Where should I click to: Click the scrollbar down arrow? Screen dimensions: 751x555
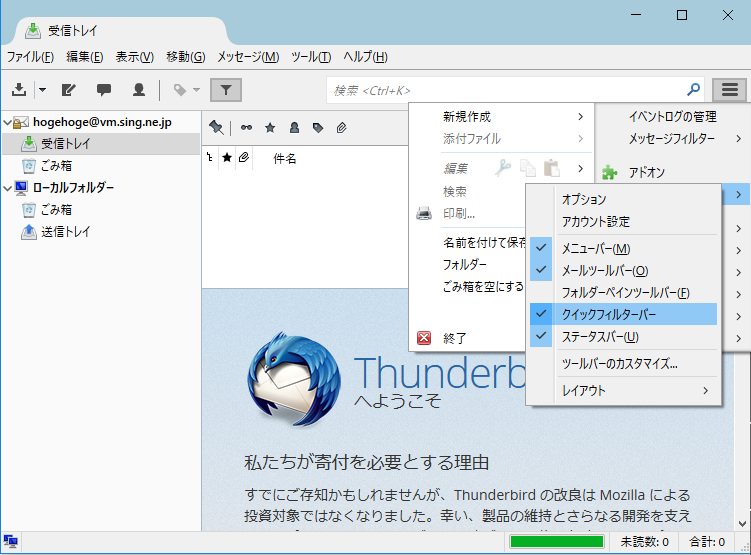(x=742, y=523)
